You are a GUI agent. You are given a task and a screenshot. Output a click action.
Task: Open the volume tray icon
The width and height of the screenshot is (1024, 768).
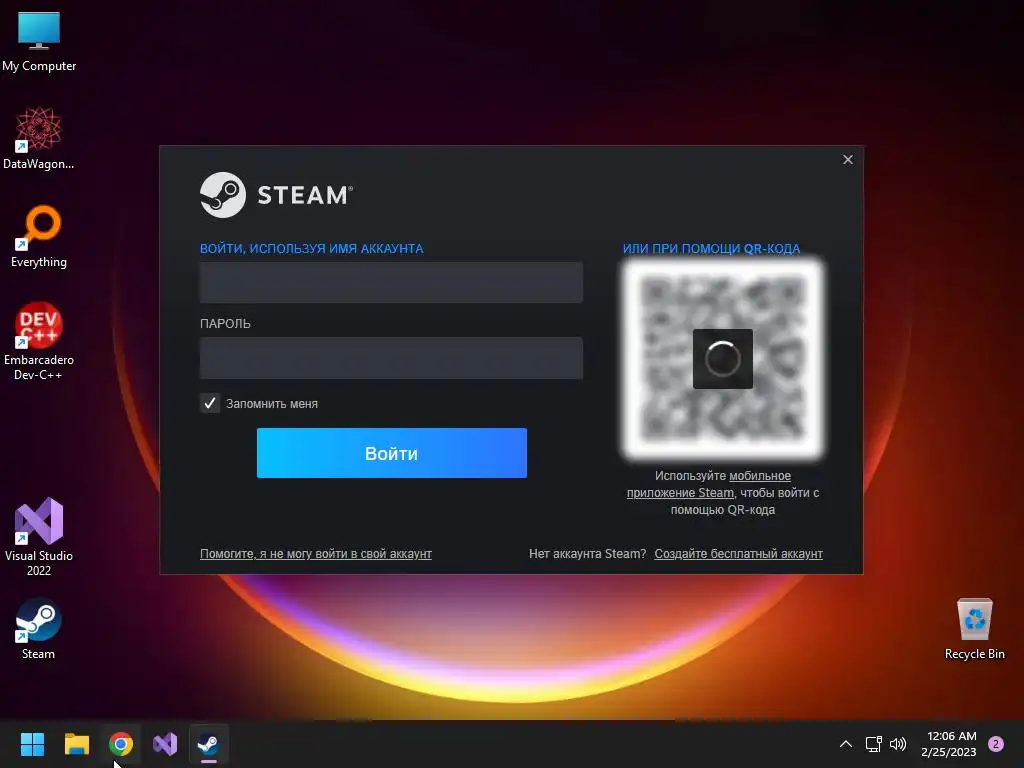[x=898, y=744]
